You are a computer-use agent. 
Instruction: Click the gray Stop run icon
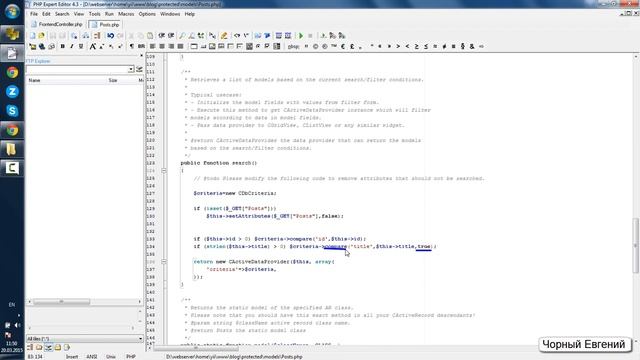[x=310, y=36]
